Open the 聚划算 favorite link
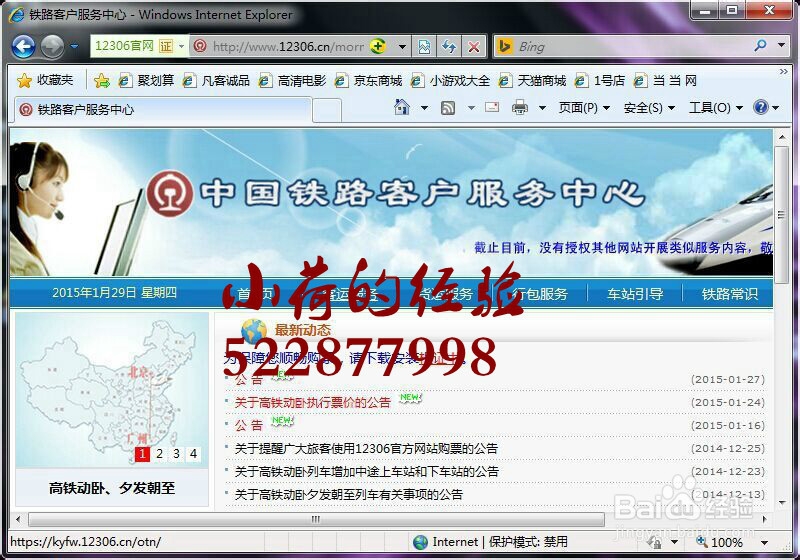800x560 pixels. (146, 80)
